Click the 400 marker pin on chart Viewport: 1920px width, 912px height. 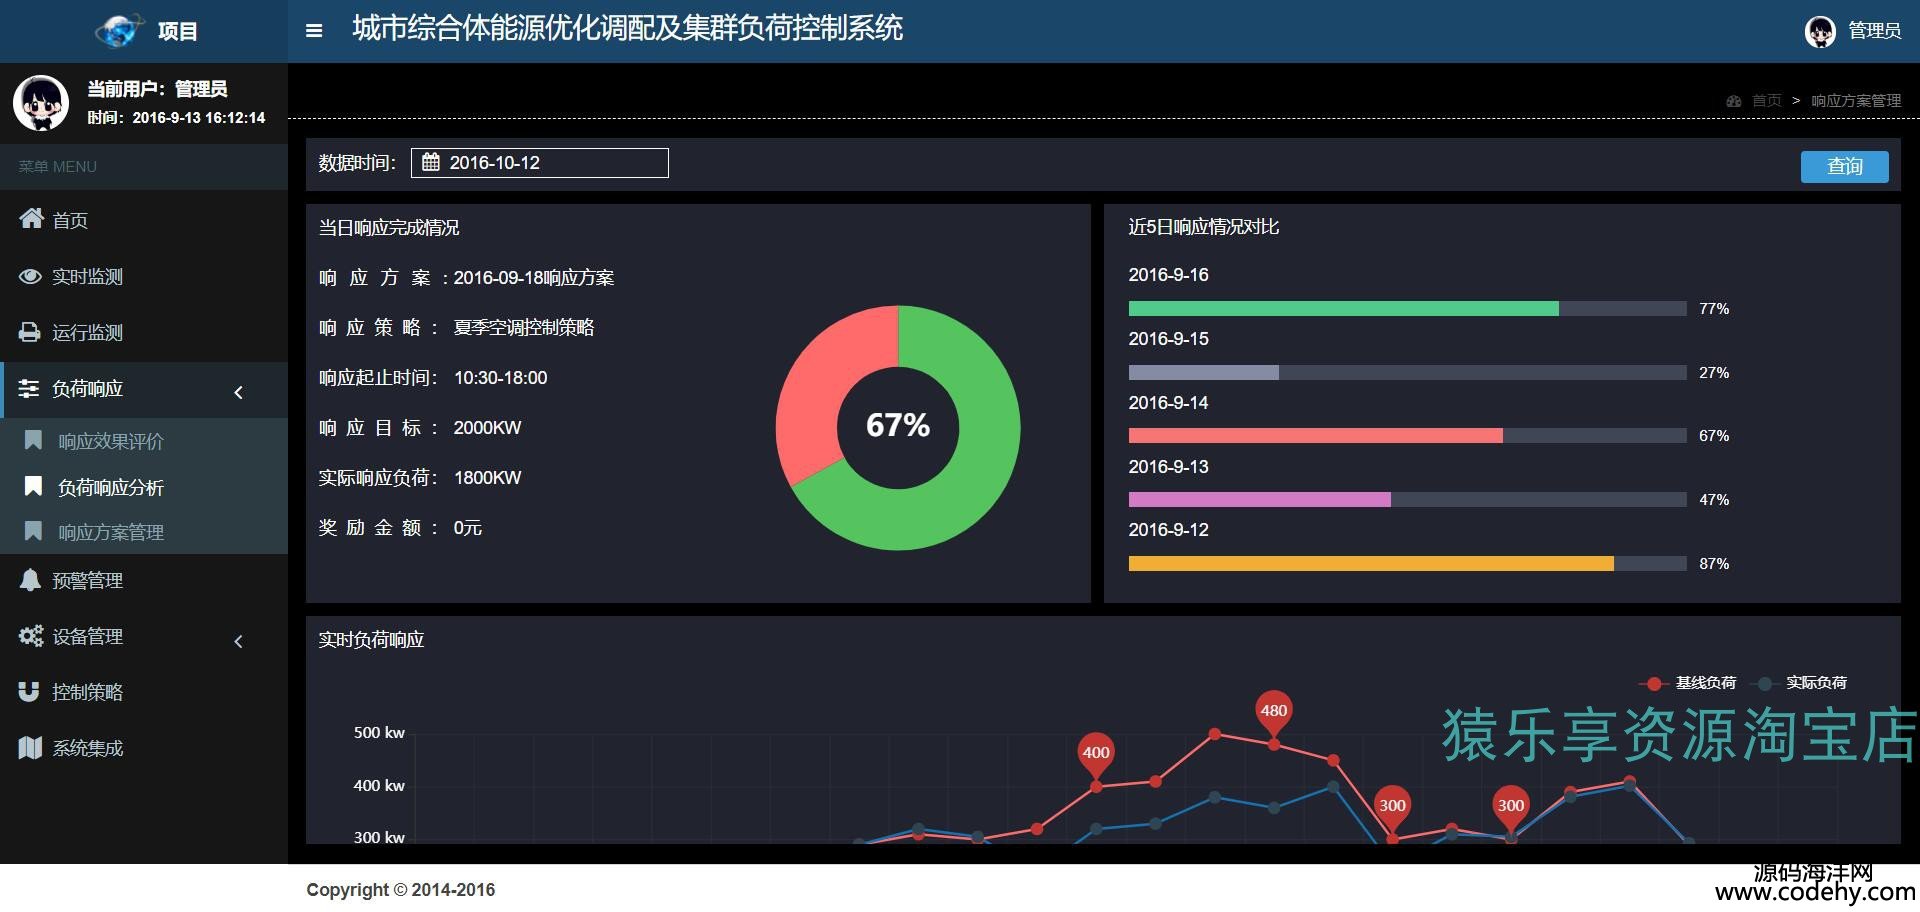1096,753
